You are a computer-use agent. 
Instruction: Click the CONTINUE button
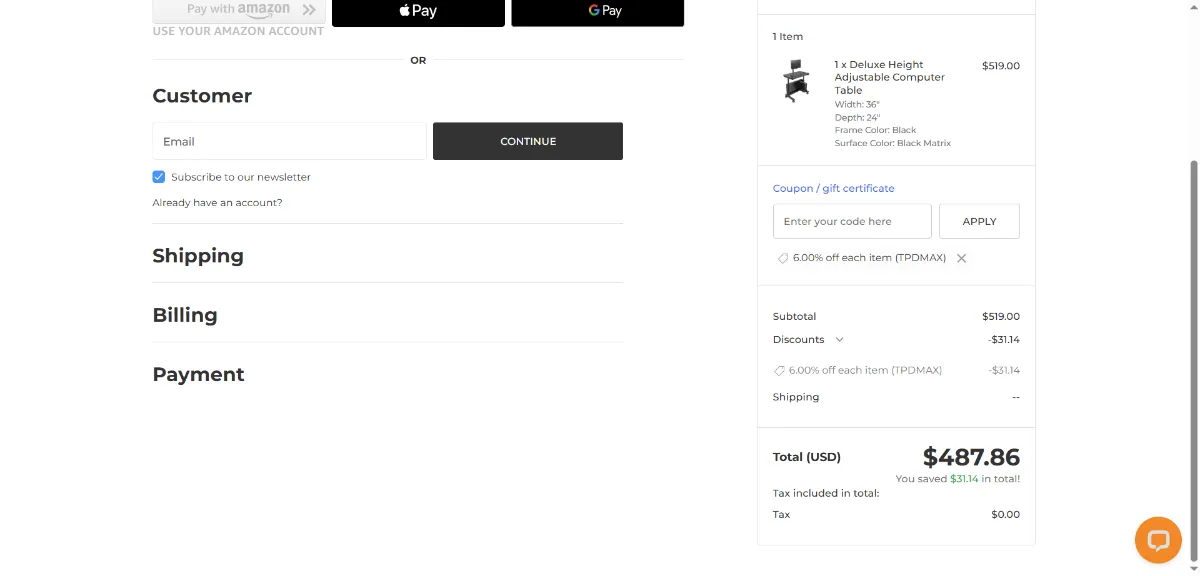pyautogui.click(x=528, y=141)
